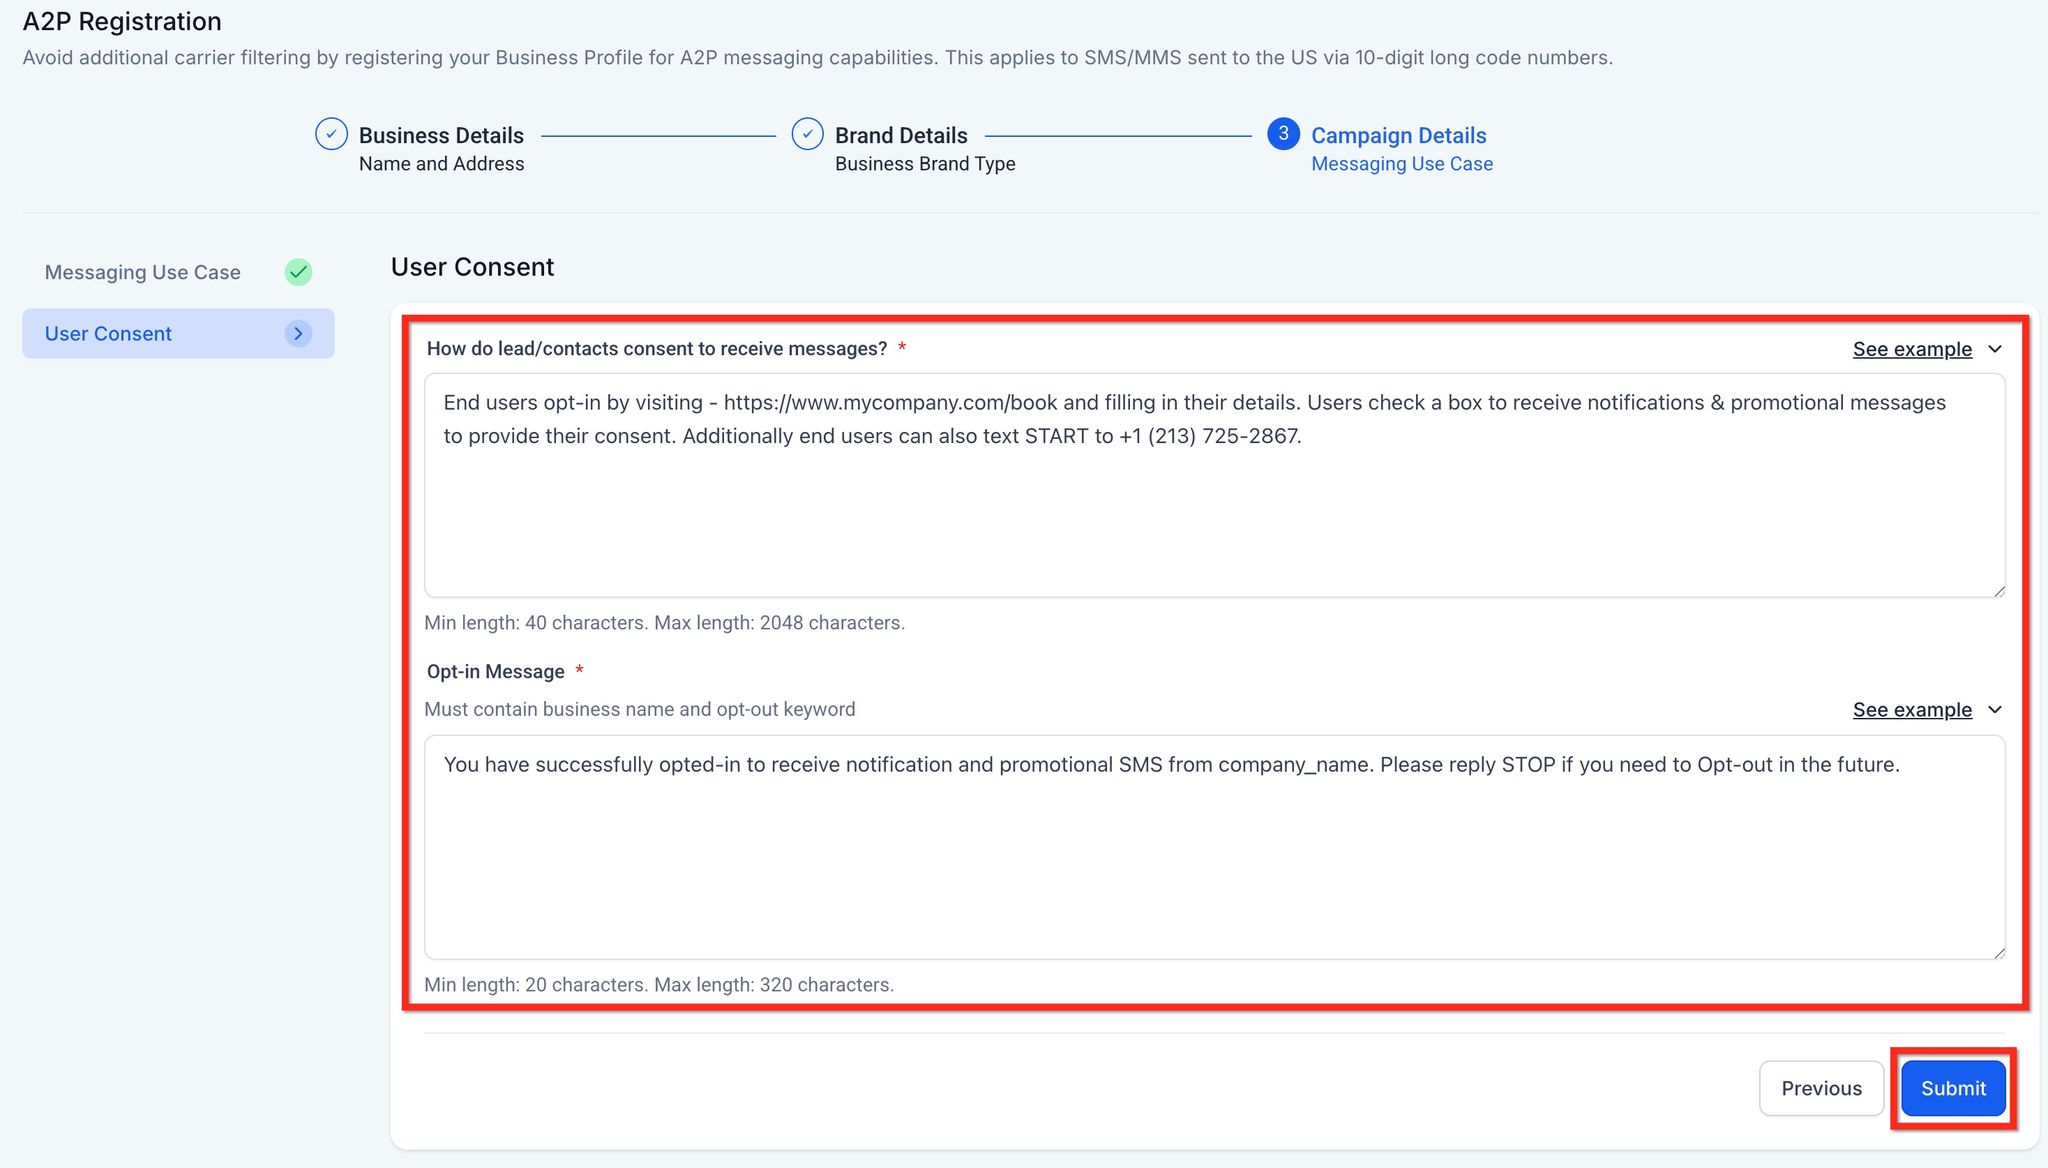This screenshot has width=2048, height=1168.
Task: Open Campaign Details step label
Action: 1398,136
